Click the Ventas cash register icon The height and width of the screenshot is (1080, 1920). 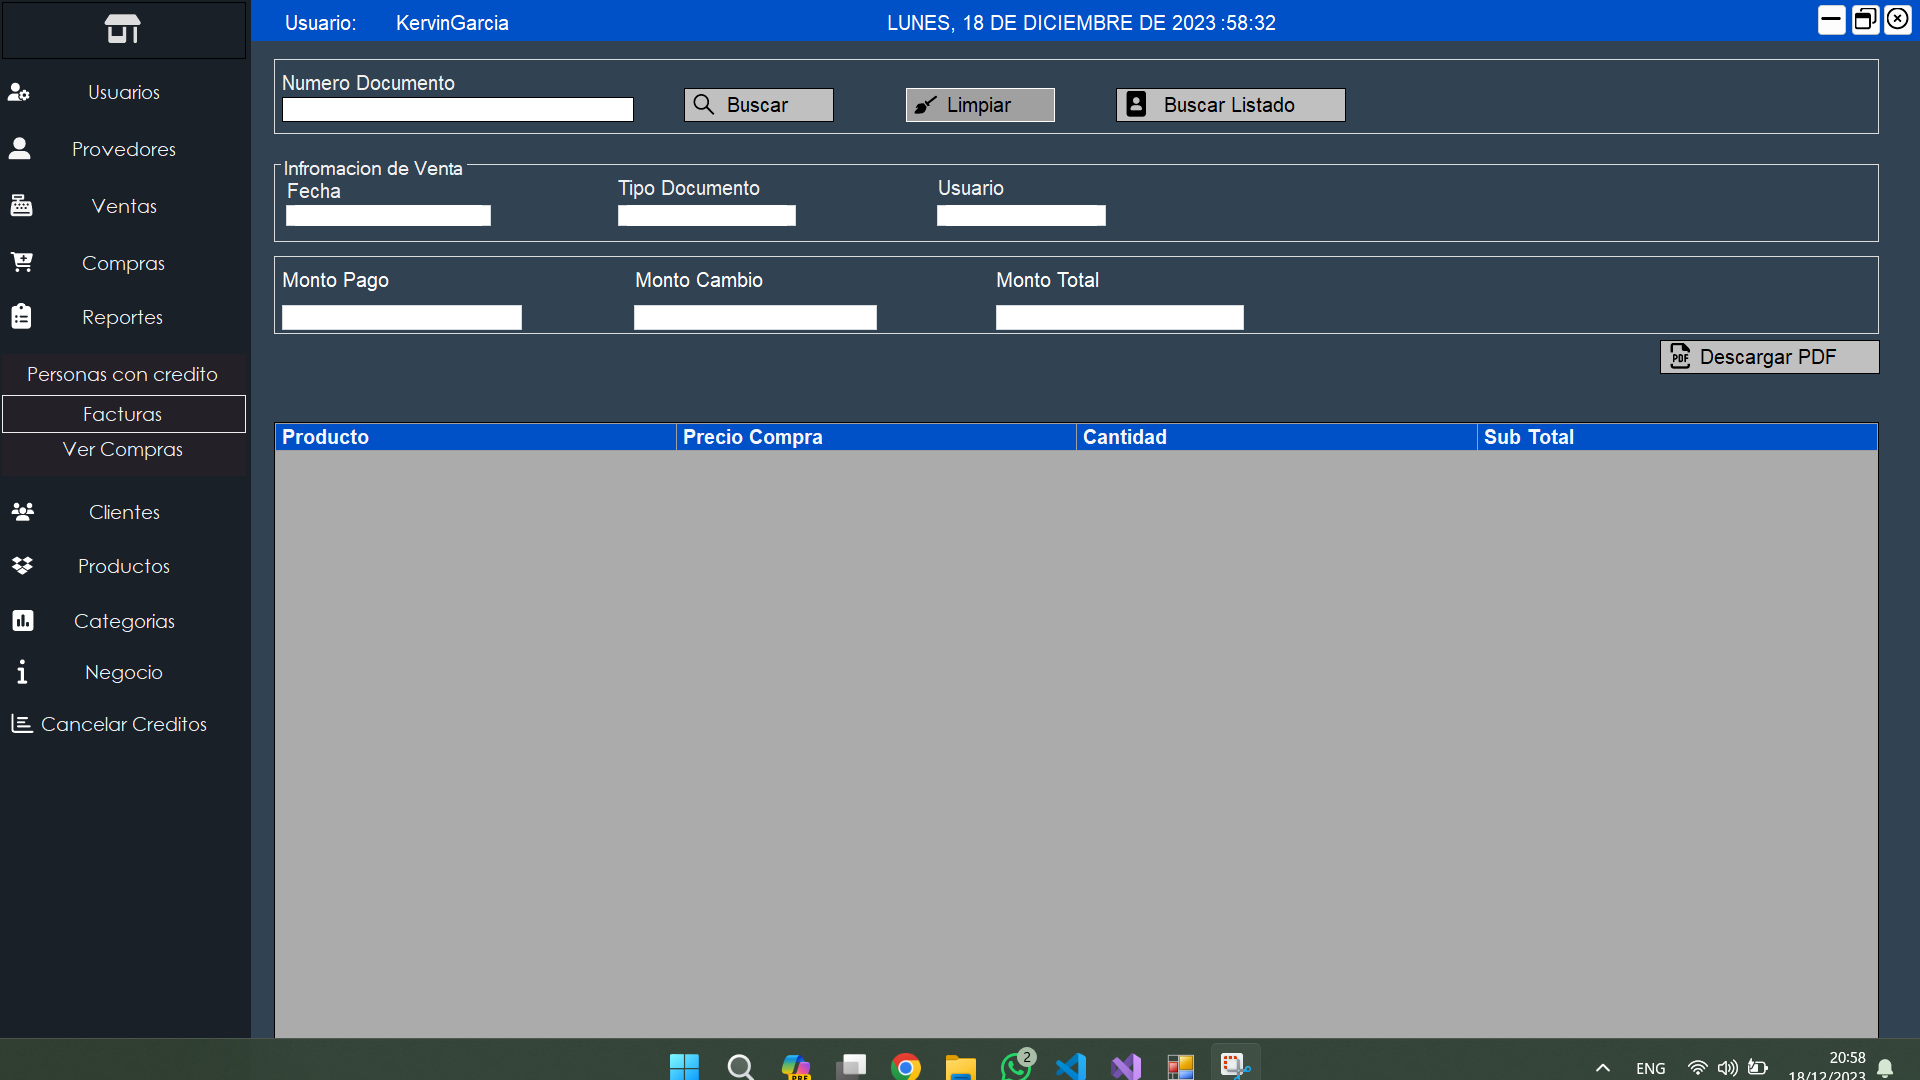coord(21,206)
